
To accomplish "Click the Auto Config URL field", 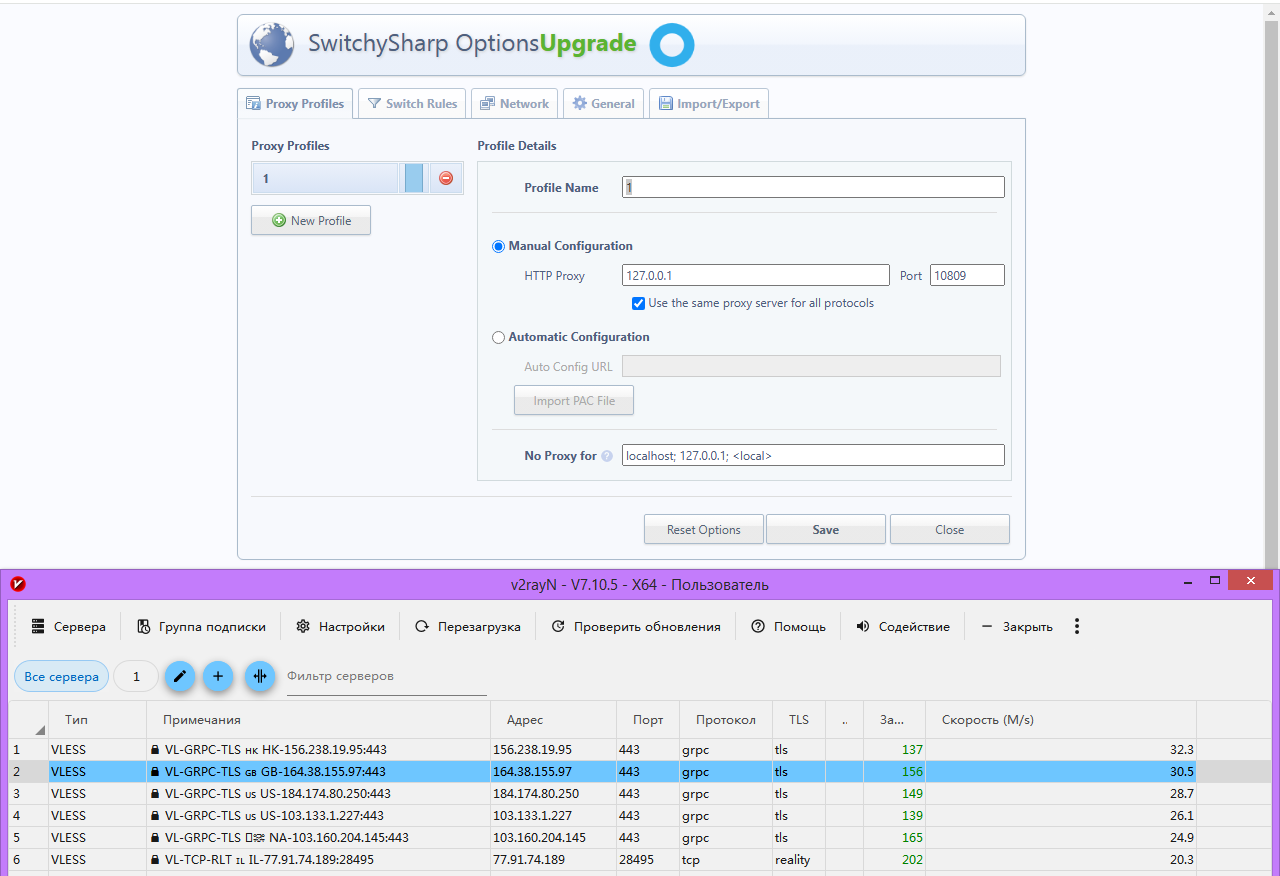I will tap(811, 366).
